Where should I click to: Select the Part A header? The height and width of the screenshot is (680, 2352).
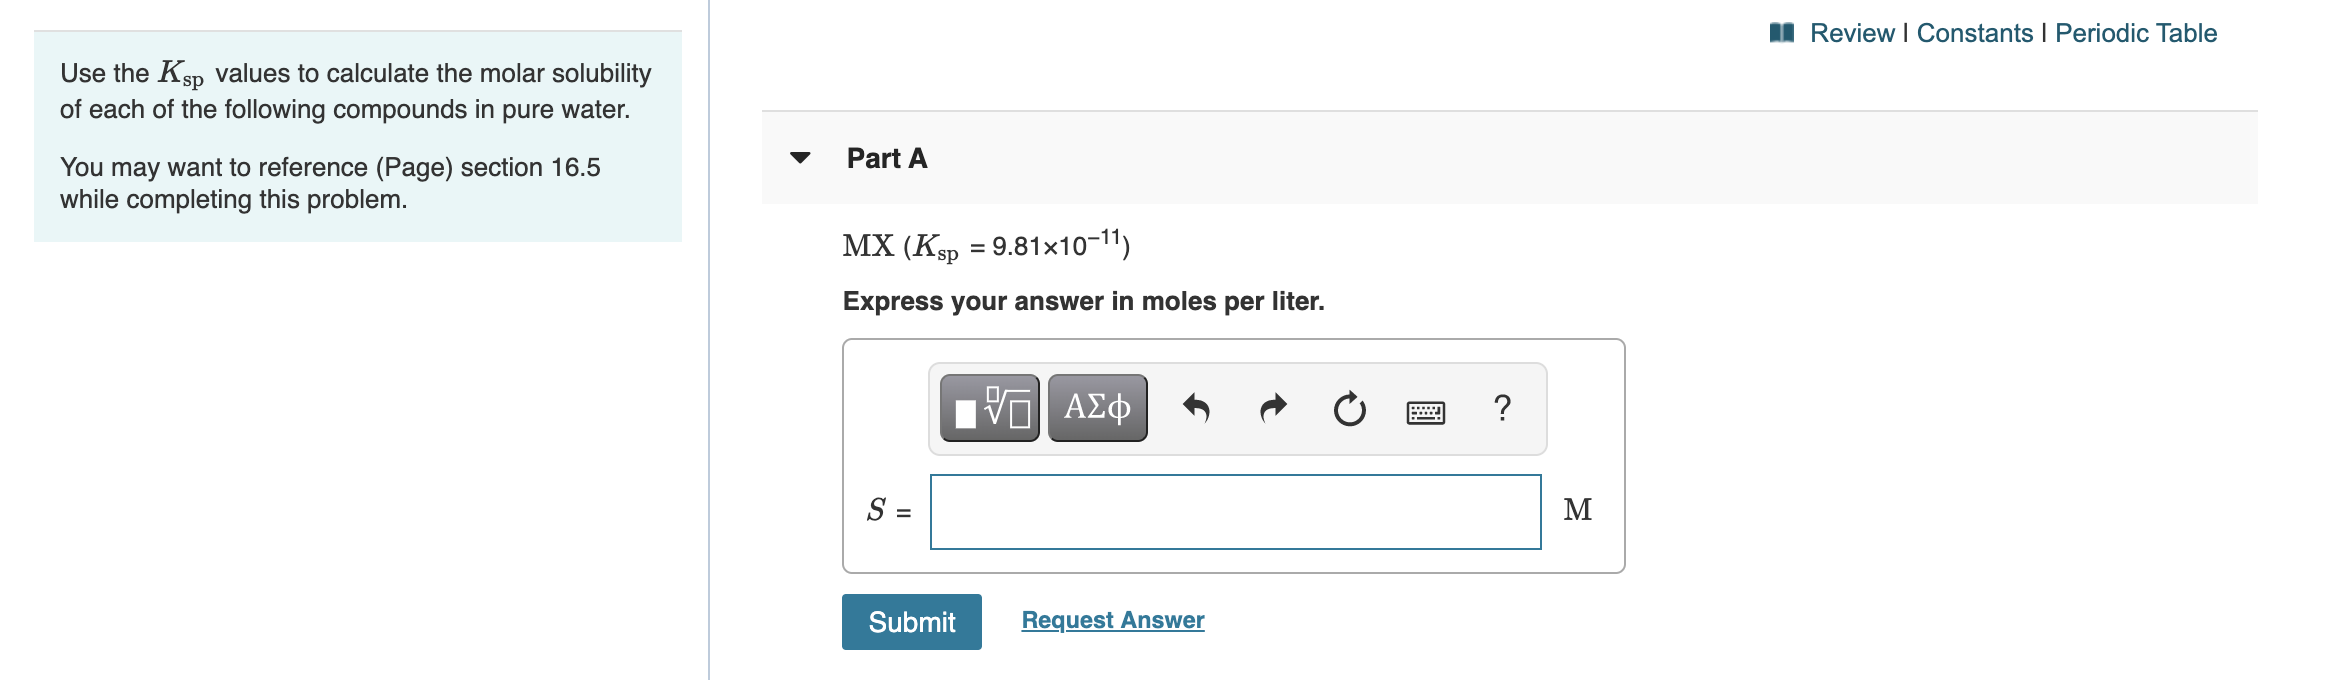pyautogui.click(x=886, y=158)
